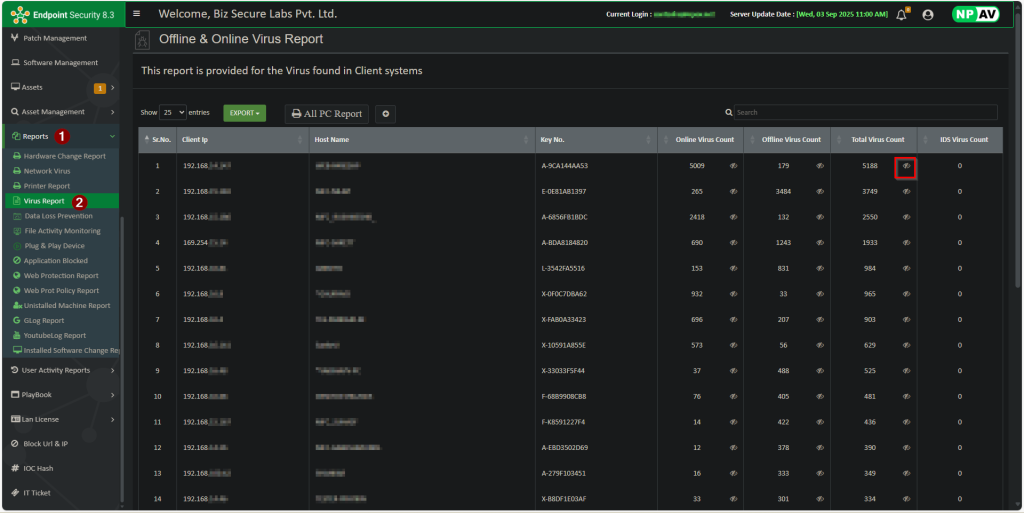Image resolution: width=1024 pixels, height=513 pixels.
Task: View total virus details for row 1
Action: point(906,166)
